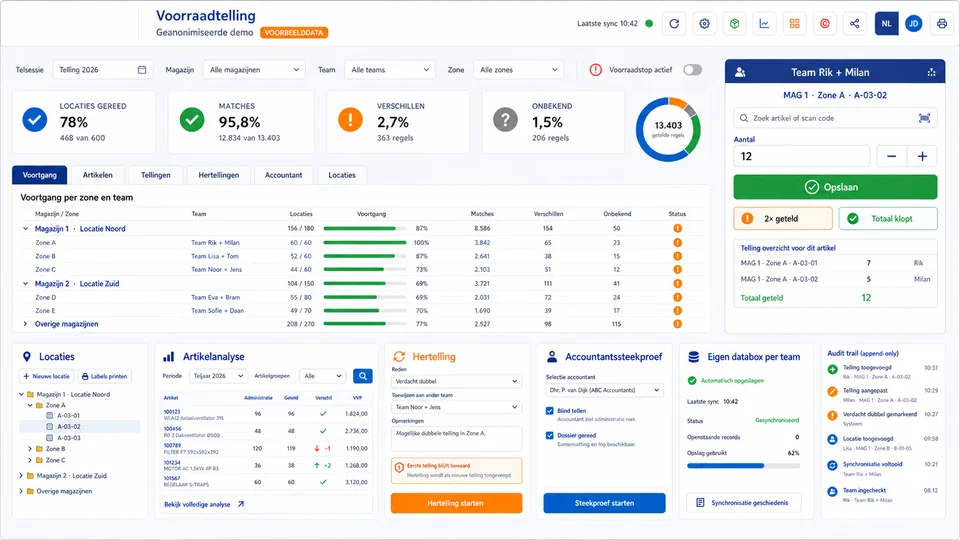Click the Artikelanalyse bar chart icon
This screenshot has height=540, width=960.
pos(169,357)
